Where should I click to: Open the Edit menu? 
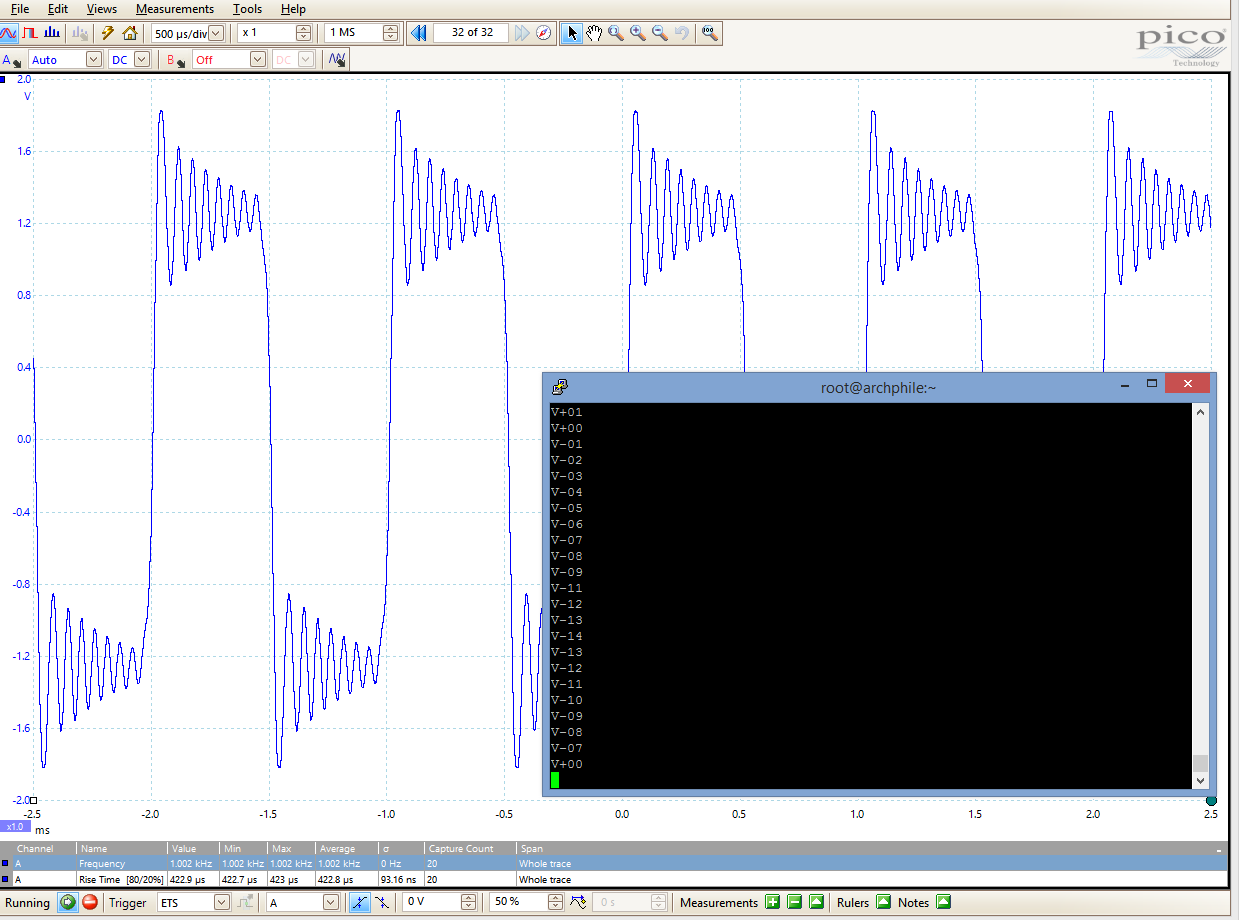[x=58, y=9]
